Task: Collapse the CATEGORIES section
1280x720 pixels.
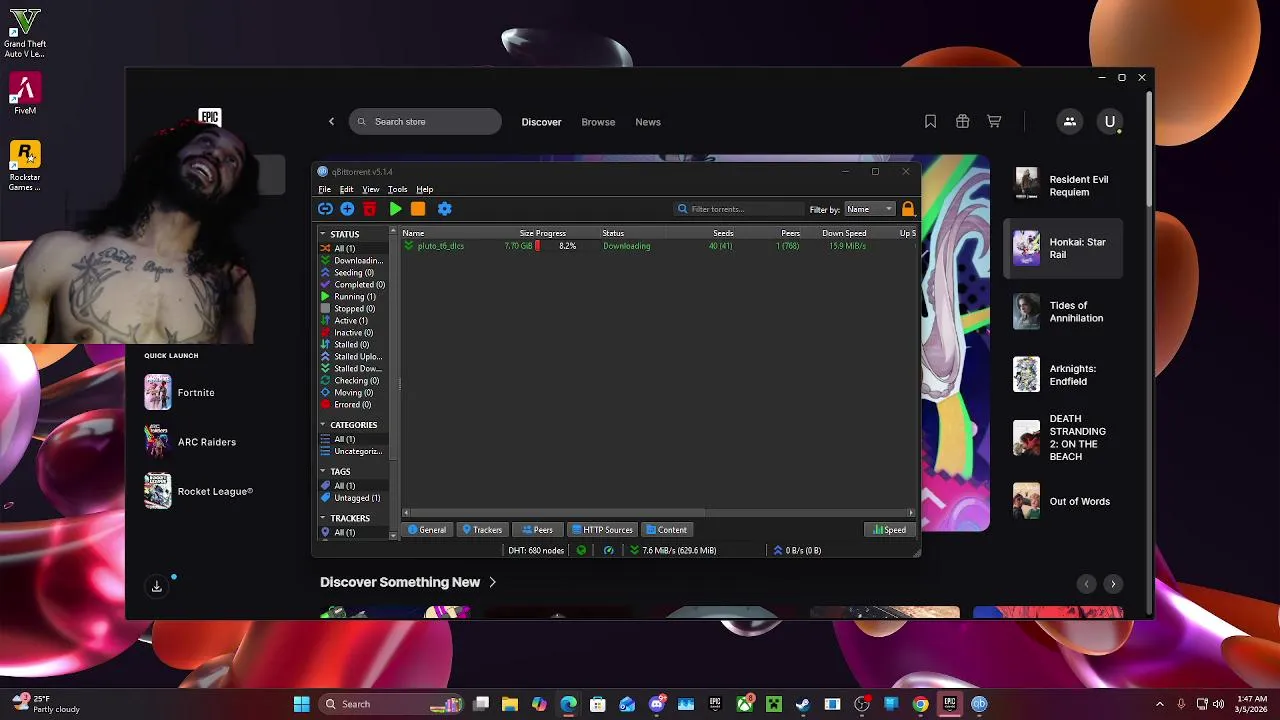Action: (323, 425)
